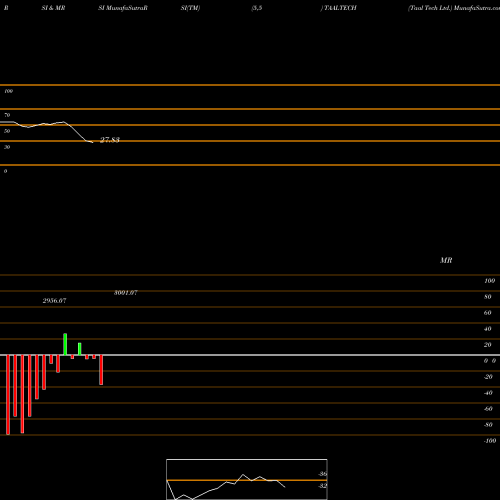Click the RSI axis label 70
The height and width of the screenshot is (500, 500).
(7, 115)
